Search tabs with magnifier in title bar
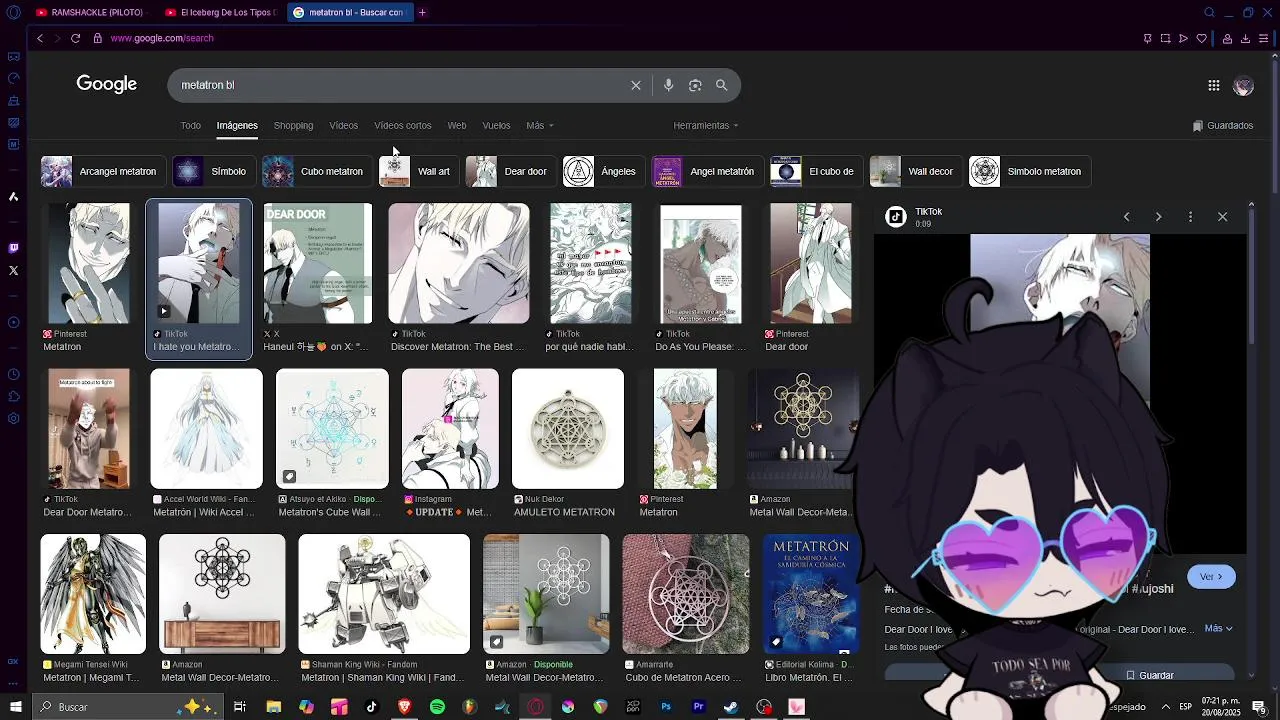 (x=1209, y=12)
